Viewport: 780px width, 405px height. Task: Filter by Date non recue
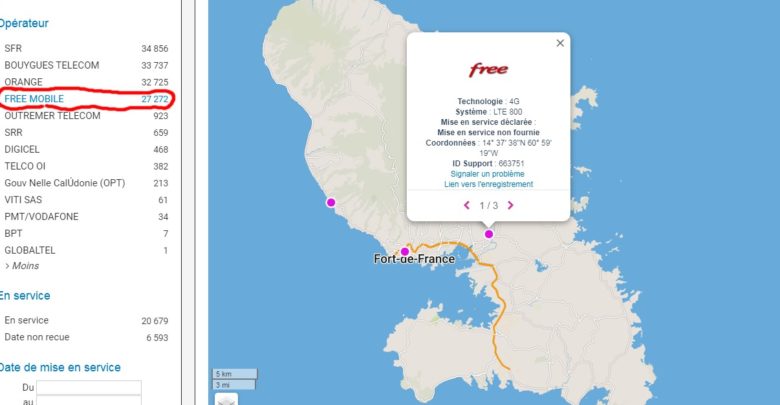point(86,337)
